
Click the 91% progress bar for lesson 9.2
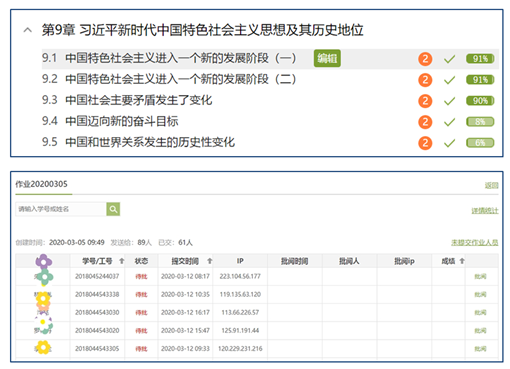point(480,80)
